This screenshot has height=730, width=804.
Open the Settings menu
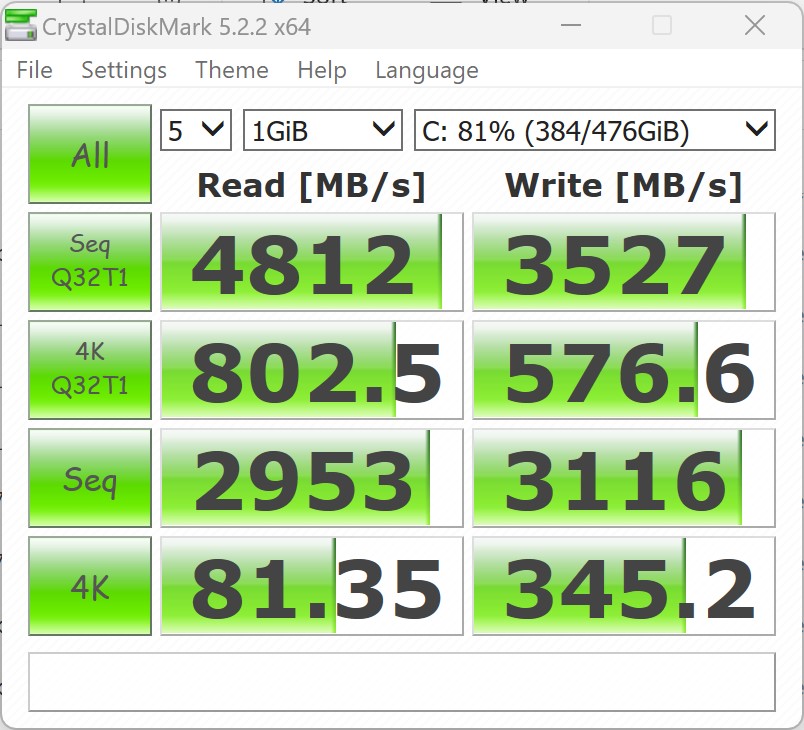[x=124, y=70]
